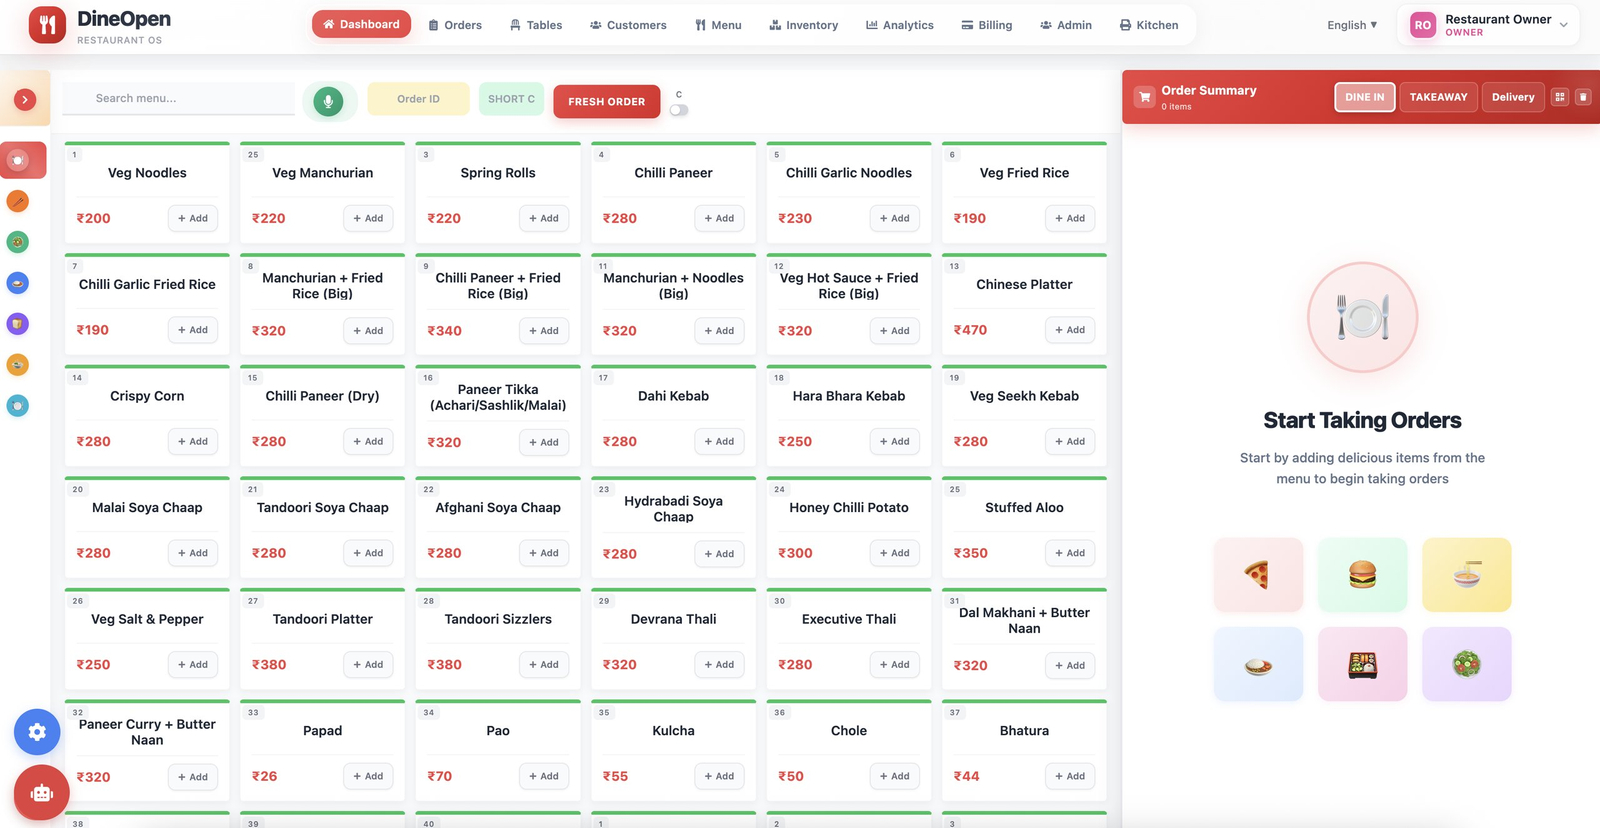Go to the Kitchen tab
Image resolution: width=1600 pixels, height=828 pixels.
1148,25
